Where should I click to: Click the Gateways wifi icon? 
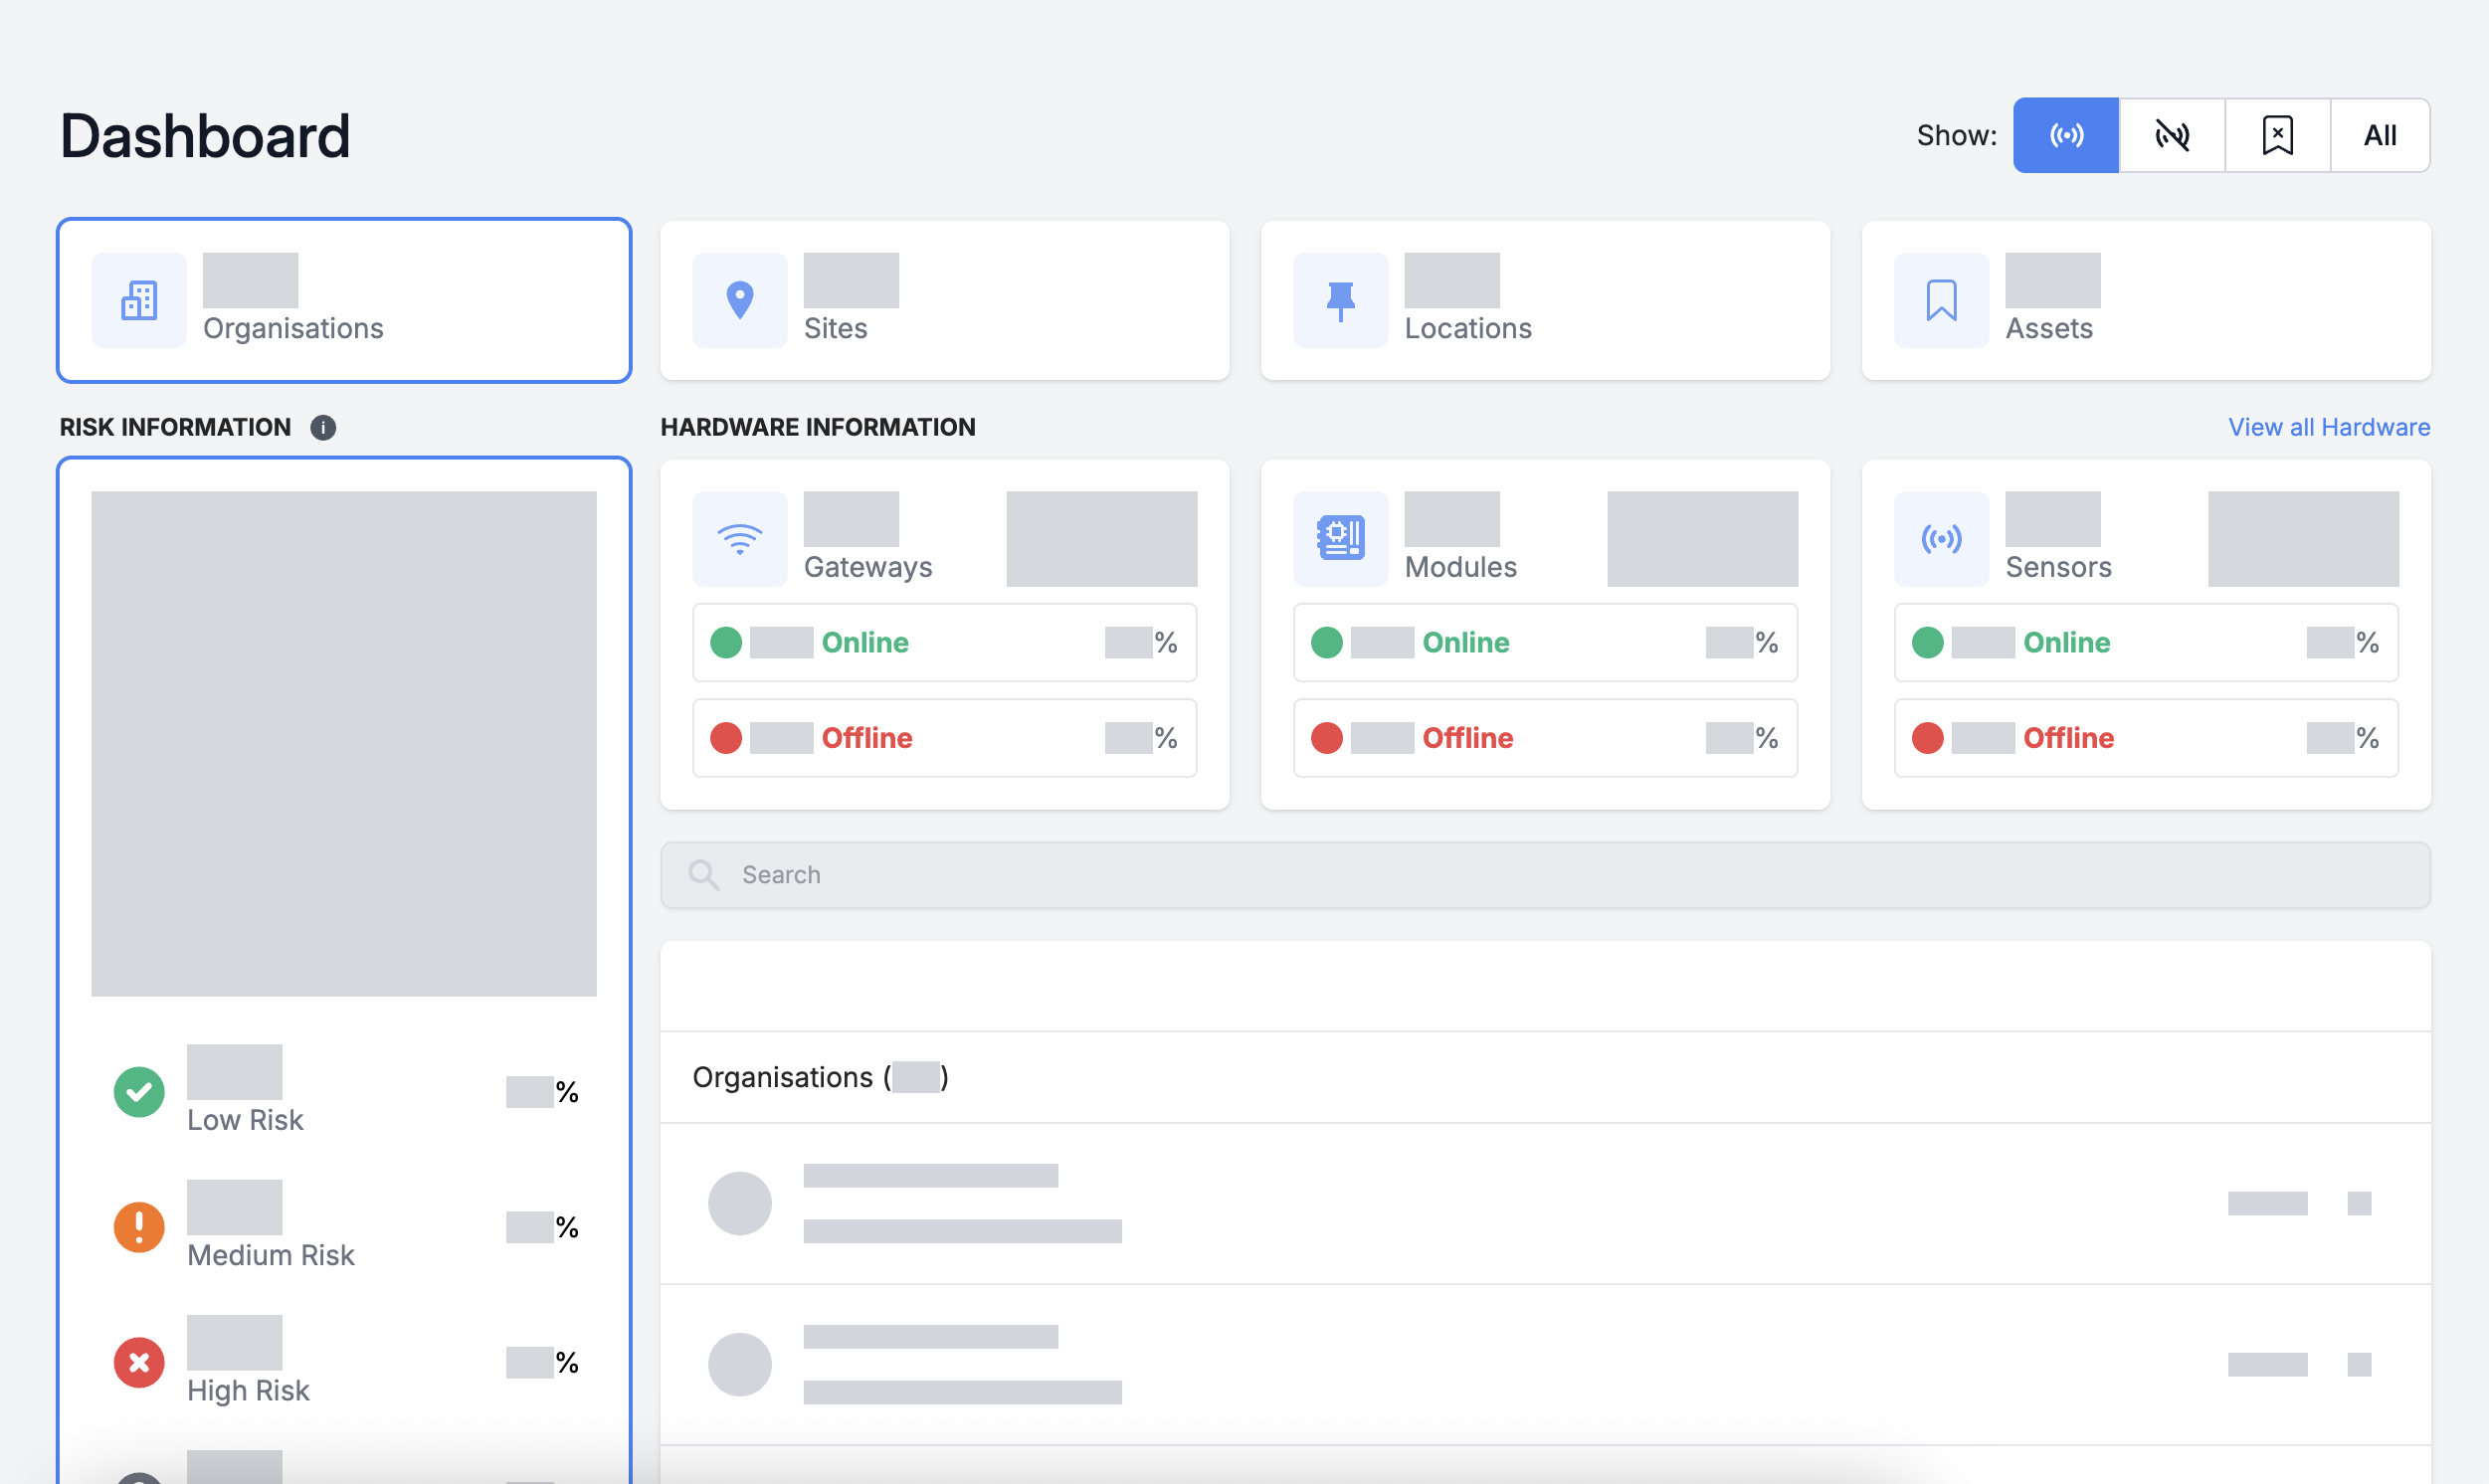click(x=739, y=539)
